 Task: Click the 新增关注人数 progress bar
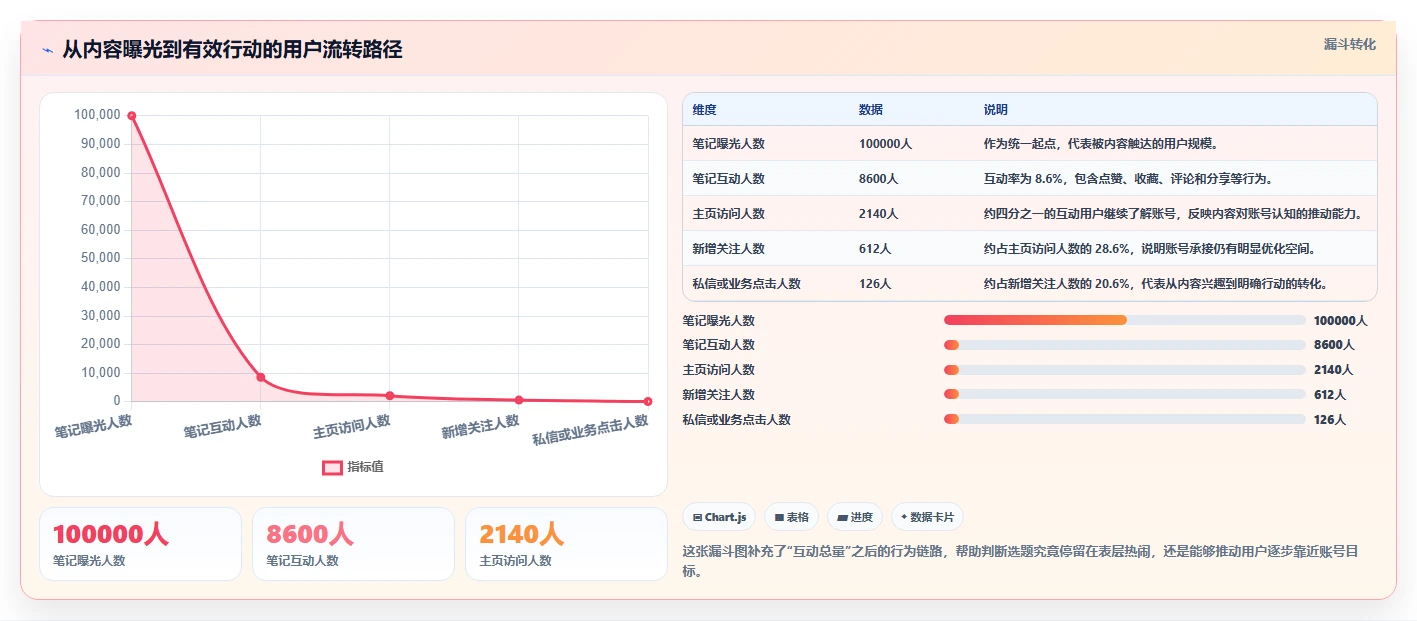pos(1125,395)
